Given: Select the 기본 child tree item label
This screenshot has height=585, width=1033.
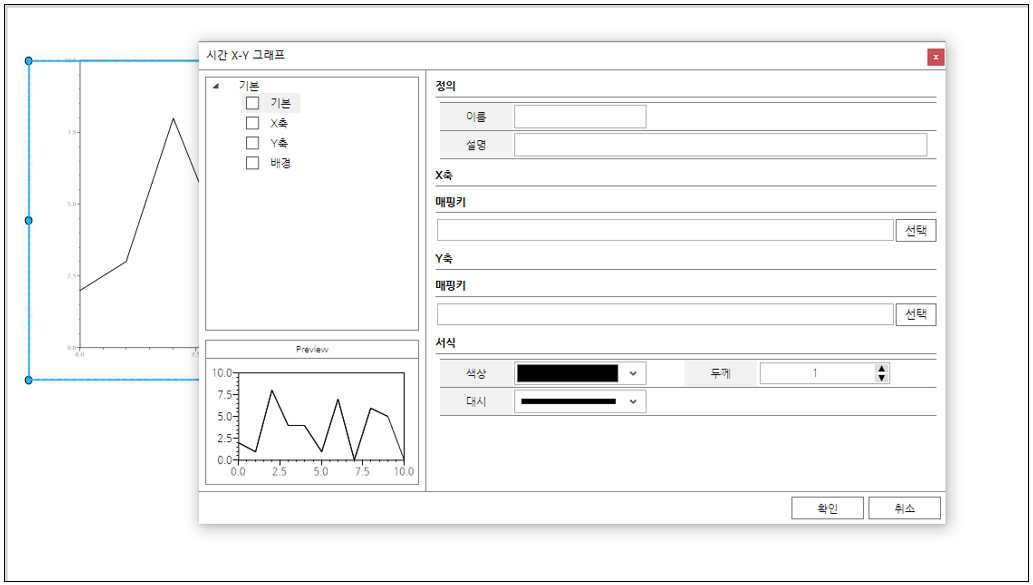Looking at the screenshot, I should click(x=281, y=103).
